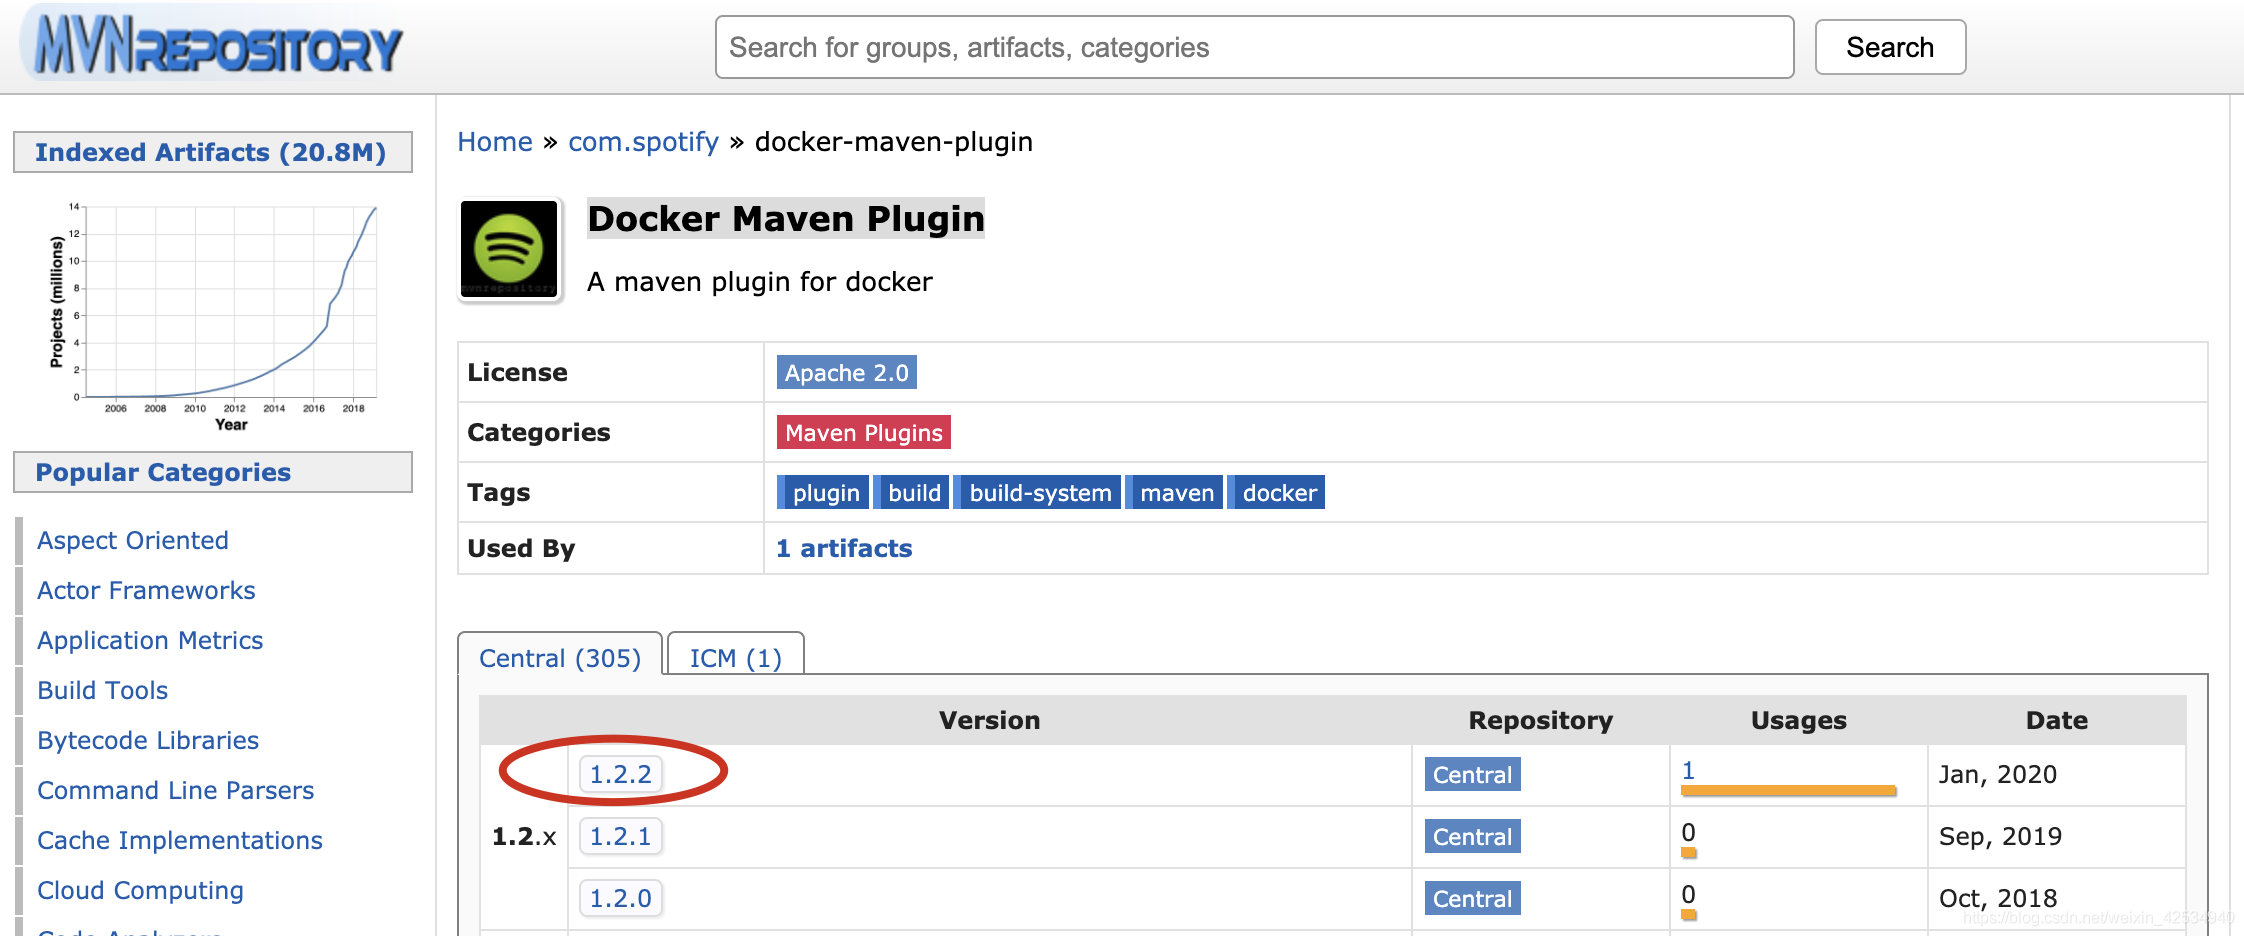Image resolution: width=2244 pixels, height=936 pixels.
Task: Switch to the ICM (1) tab
Action: click(x=735, y=657)
